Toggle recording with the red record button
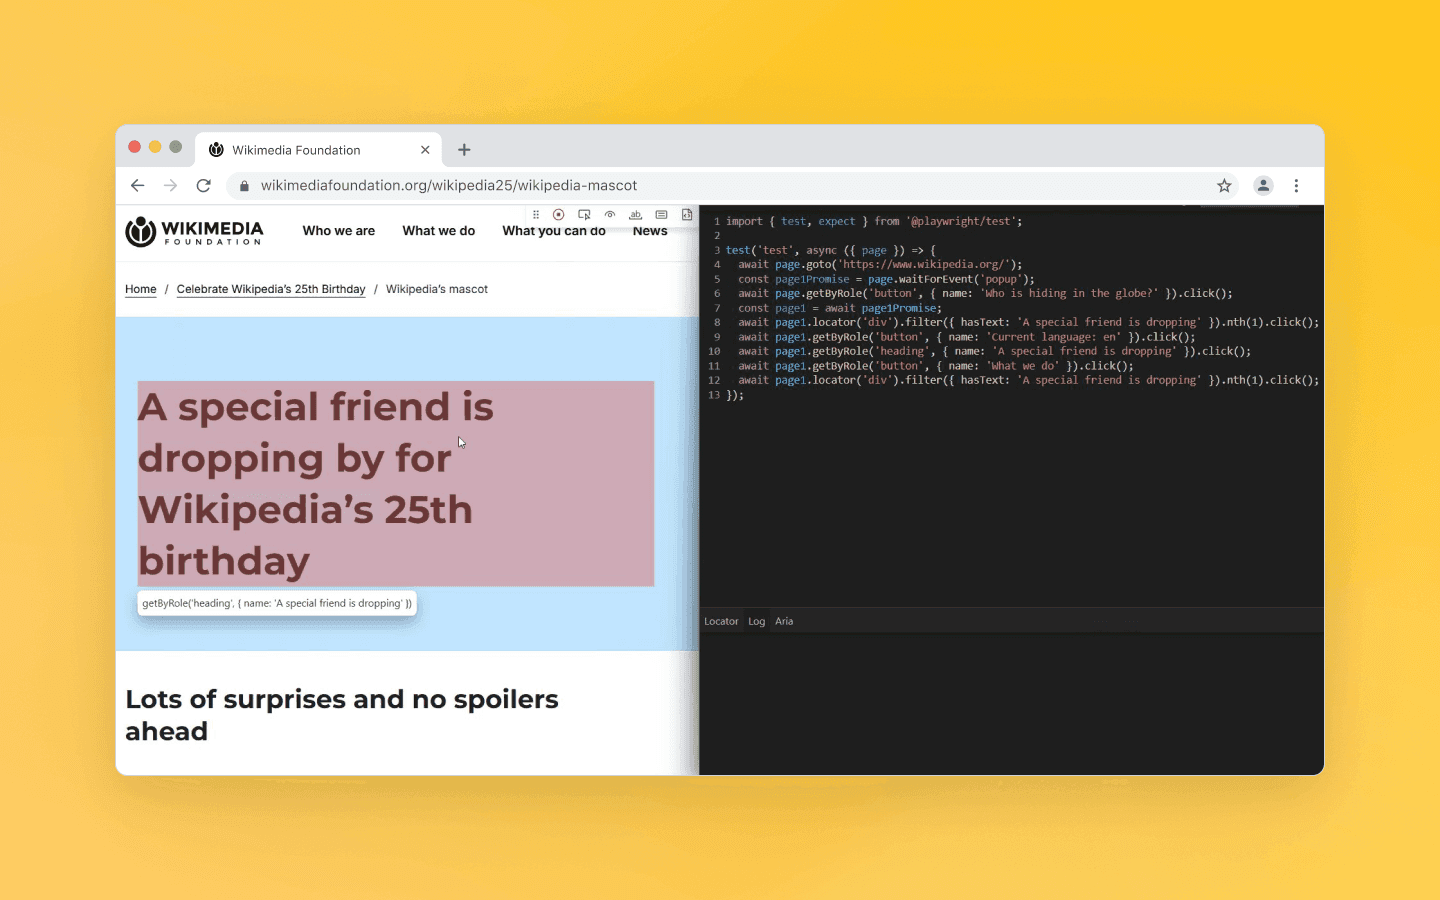 click(558, 214)
